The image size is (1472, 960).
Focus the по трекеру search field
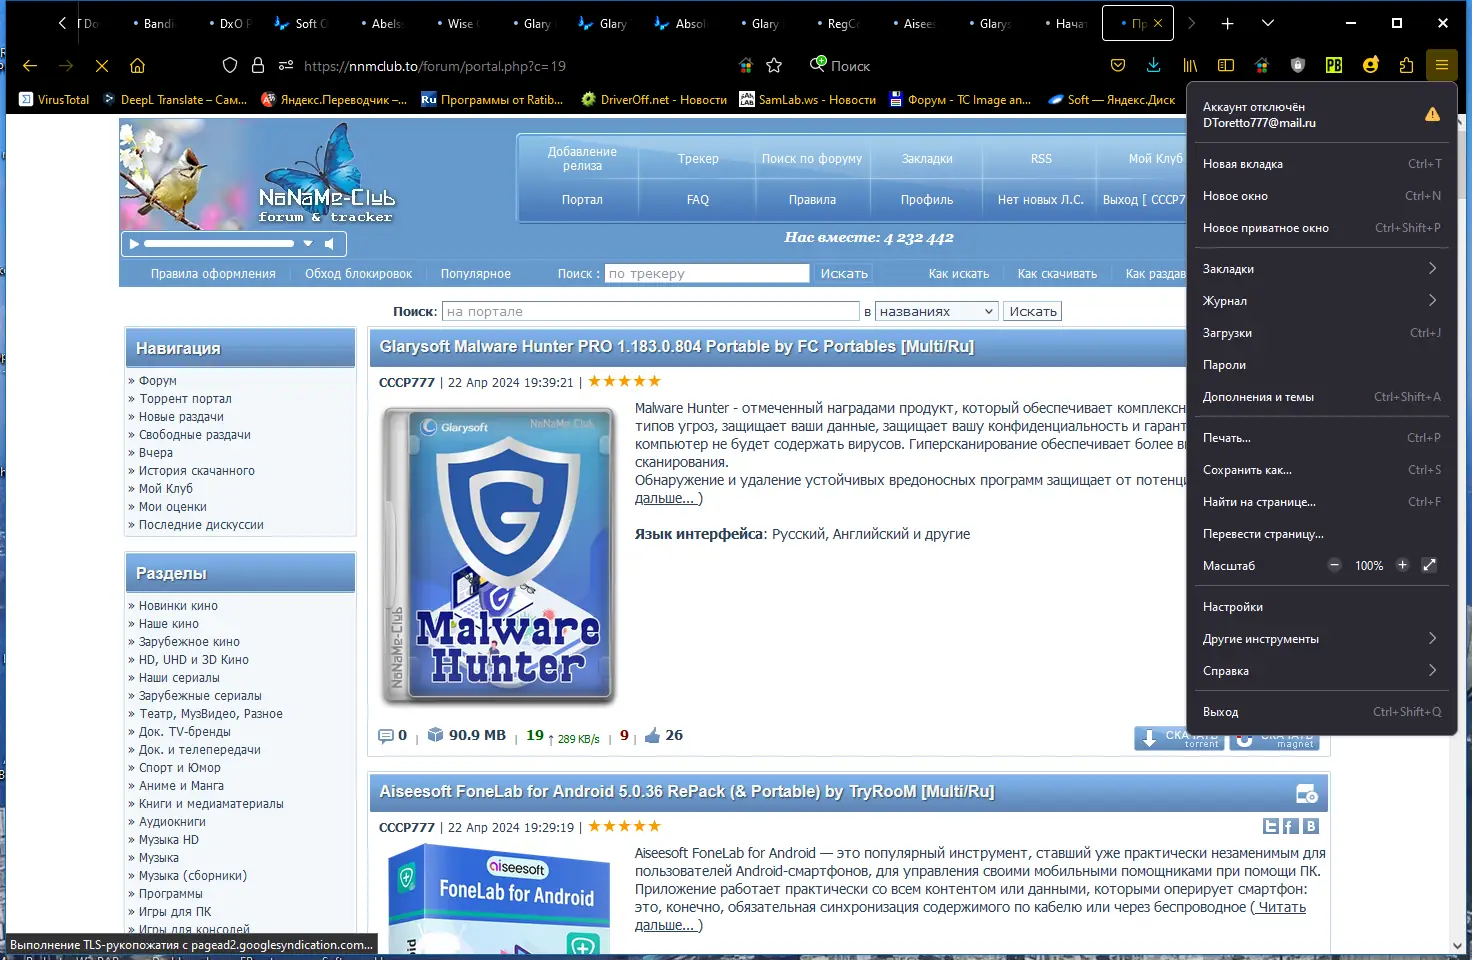coord(707,273)
